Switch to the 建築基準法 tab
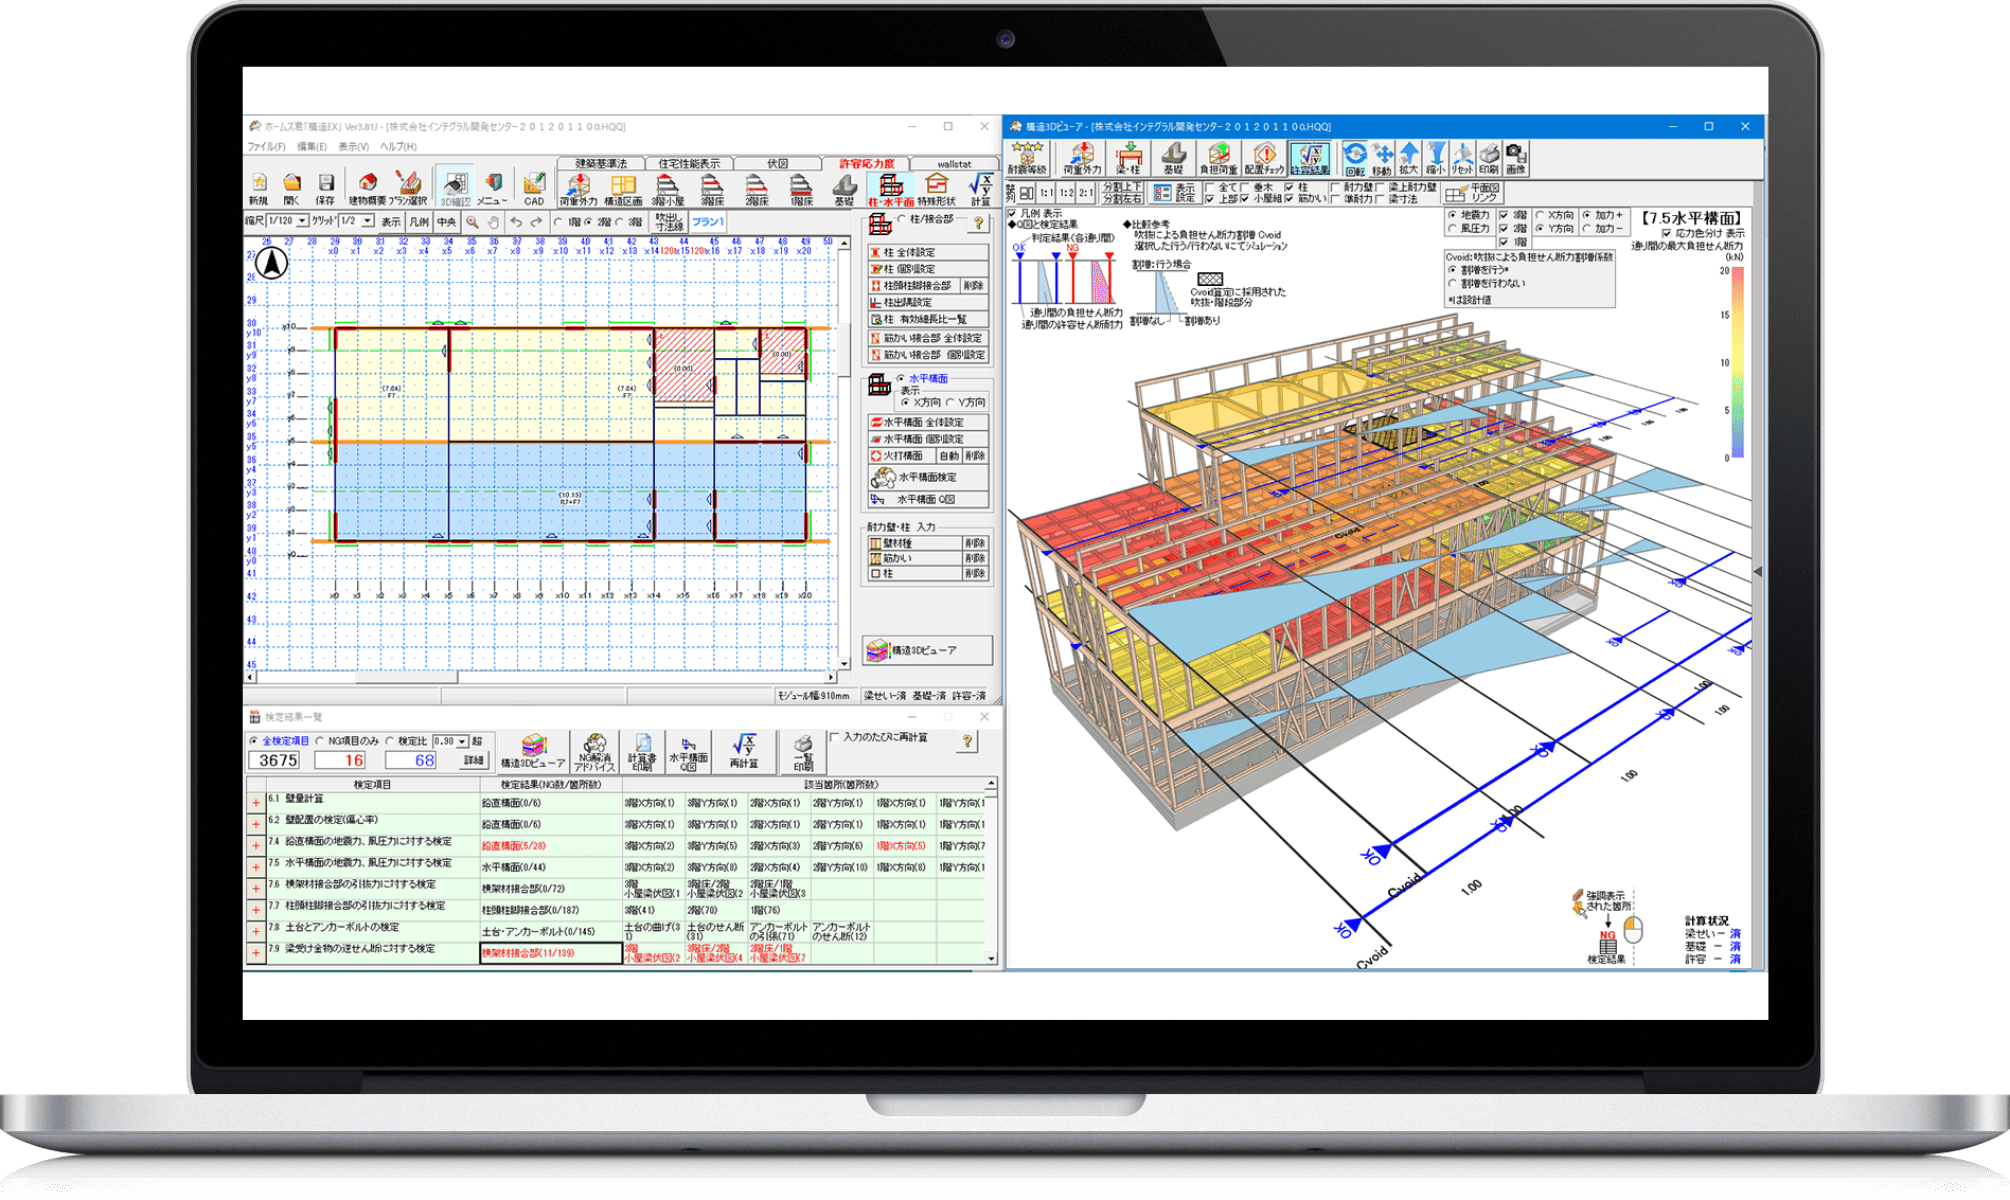Image resolution: width=2010 pixels, height=1200 pixels. pos(600,164)
